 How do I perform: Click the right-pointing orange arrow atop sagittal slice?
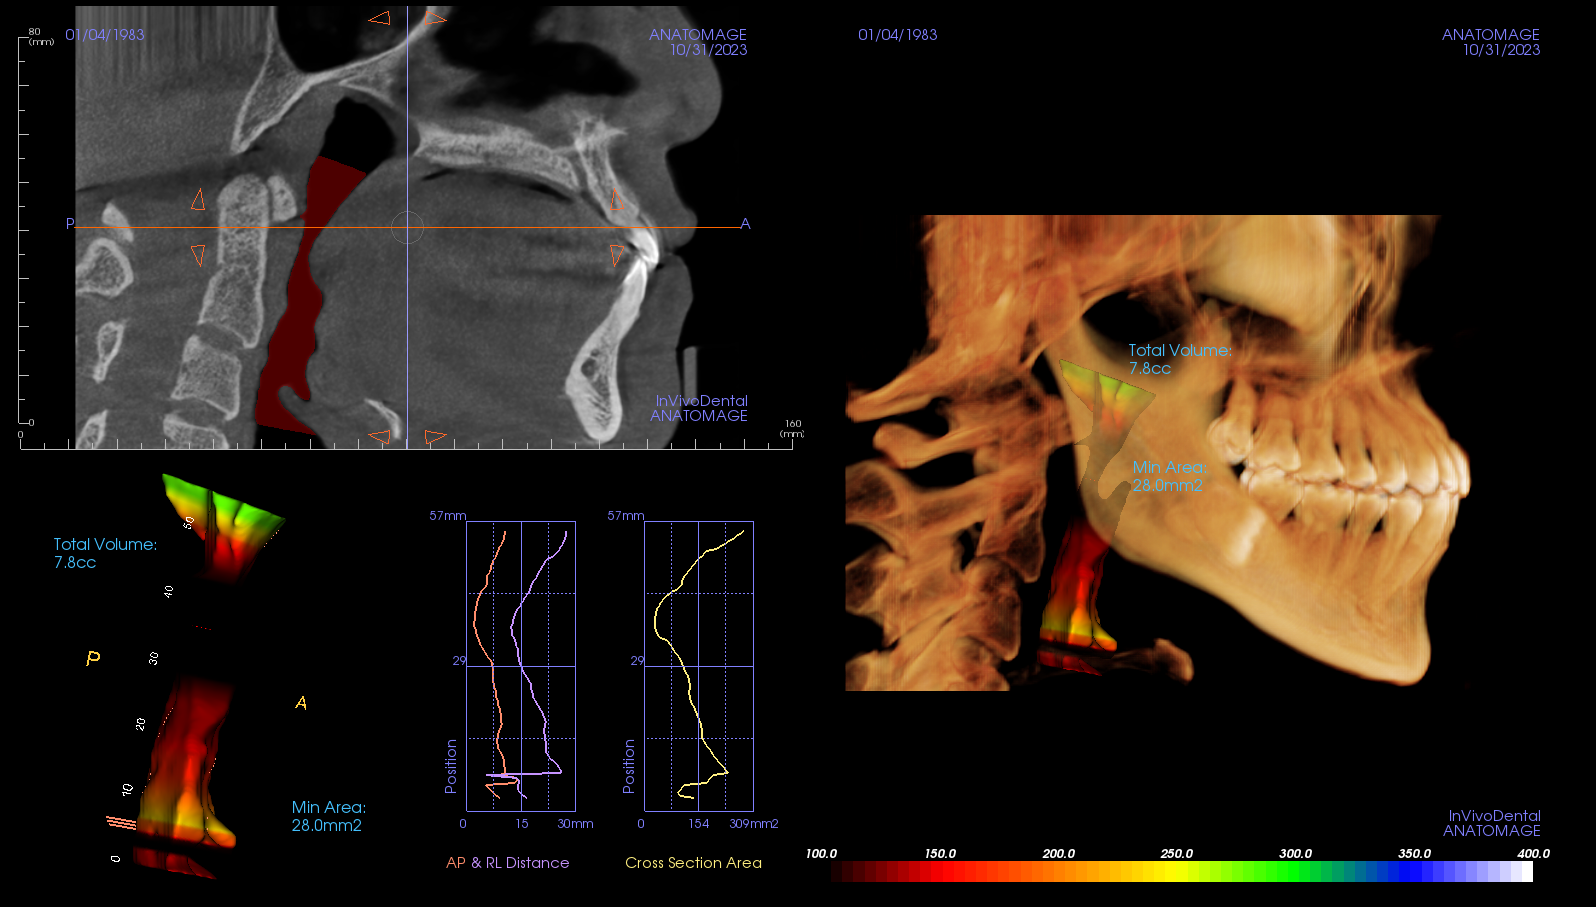pyautogui.click(x=435, y=18)
